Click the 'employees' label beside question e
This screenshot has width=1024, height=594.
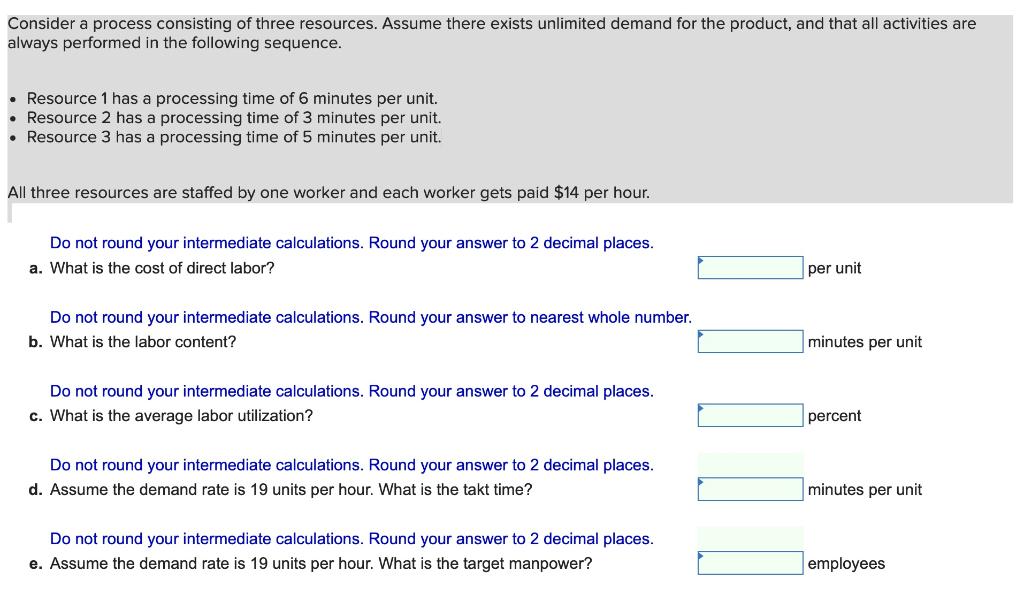[x=845, y=563]
